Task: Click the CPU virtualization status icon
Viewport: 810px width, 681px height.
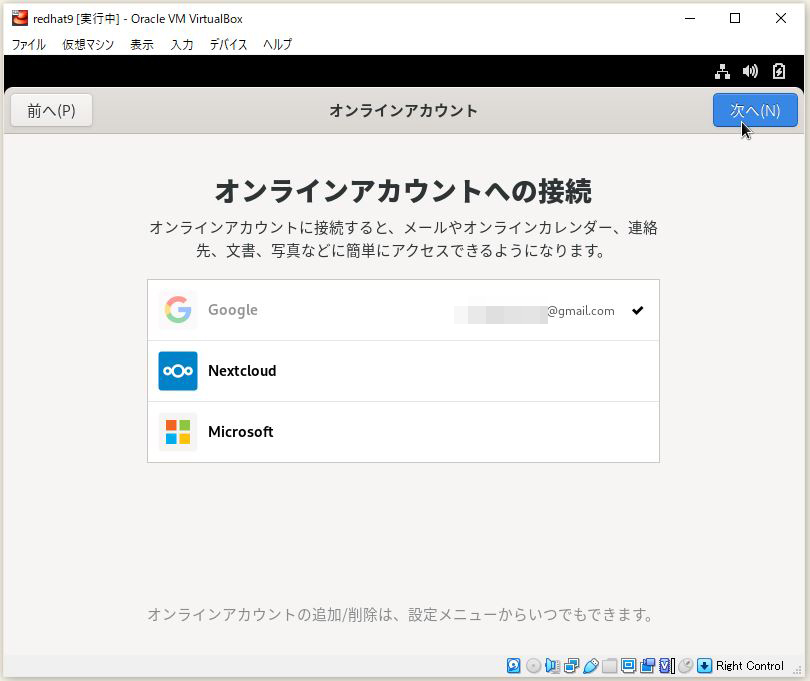Action: [x=666, y=665]
